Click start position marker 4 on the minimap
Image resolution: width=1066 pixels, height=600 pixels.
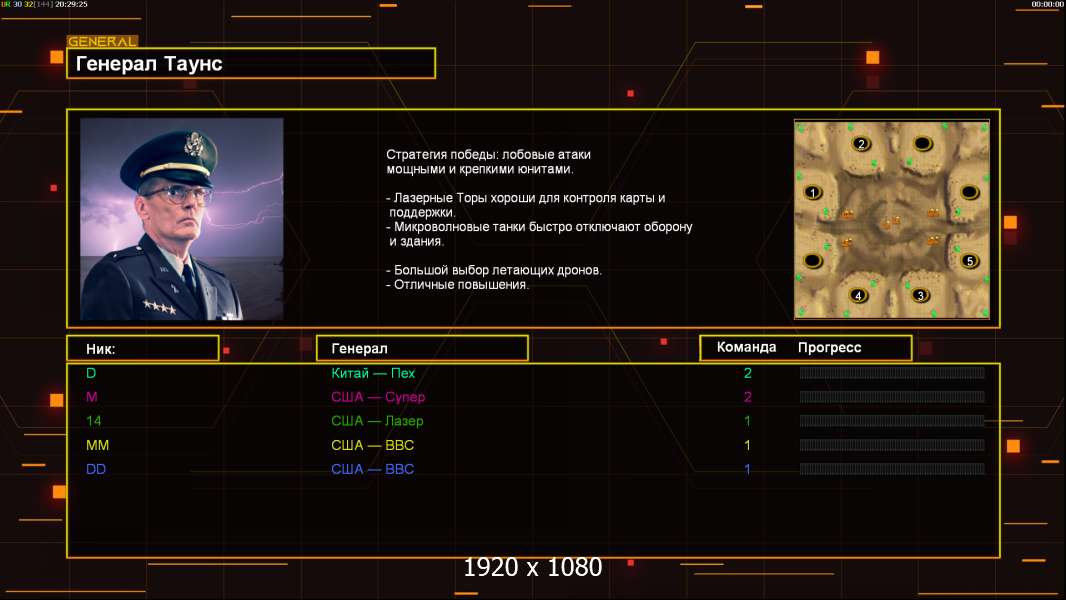(858, 296)
